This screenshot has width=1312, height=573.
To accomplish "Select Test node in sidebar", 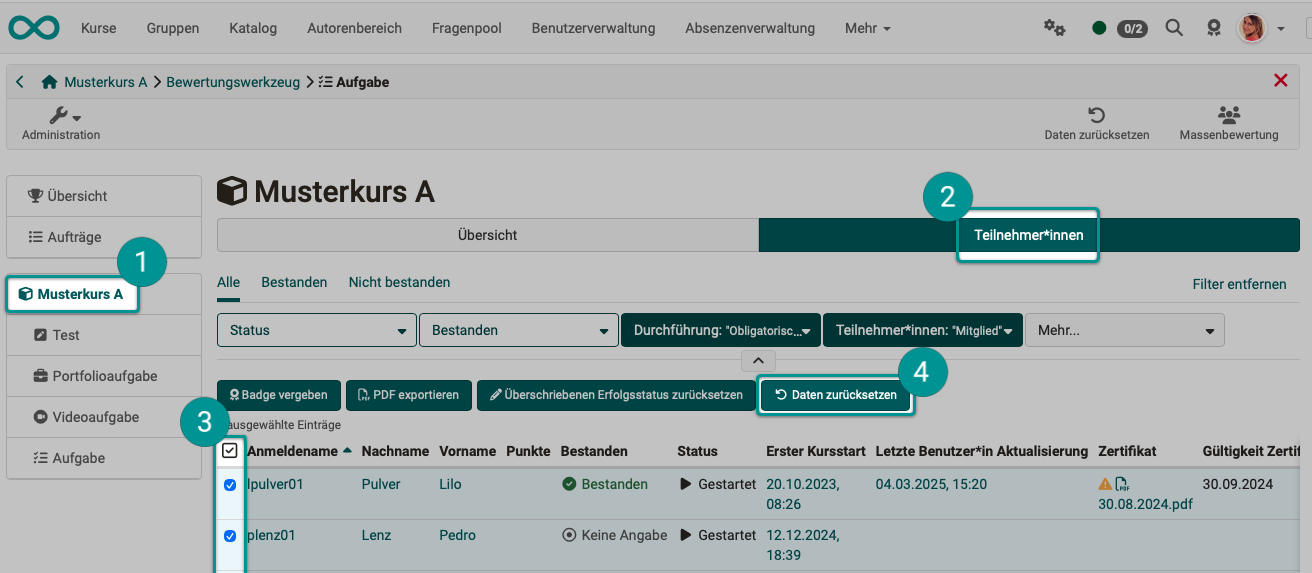I will click(x=104, y=335).
